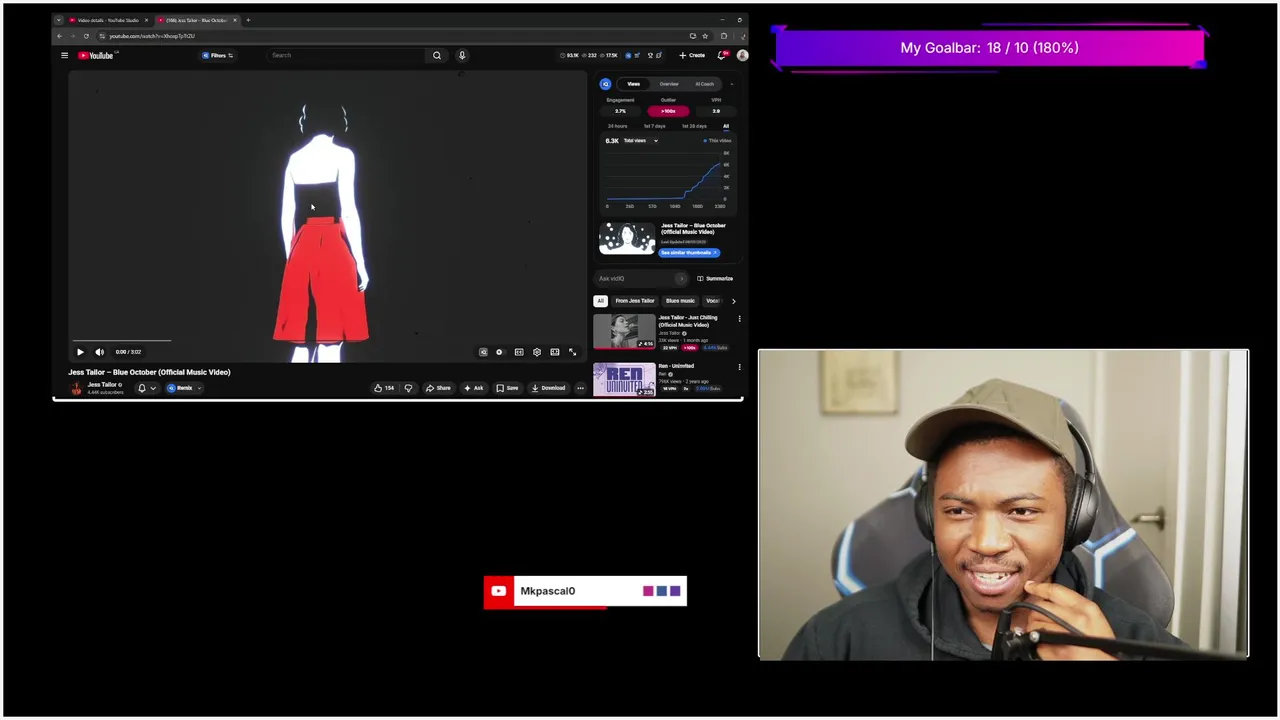Select the 1st 7 days time range
The image size is (1280, 720).
click(x=654, y=126)
